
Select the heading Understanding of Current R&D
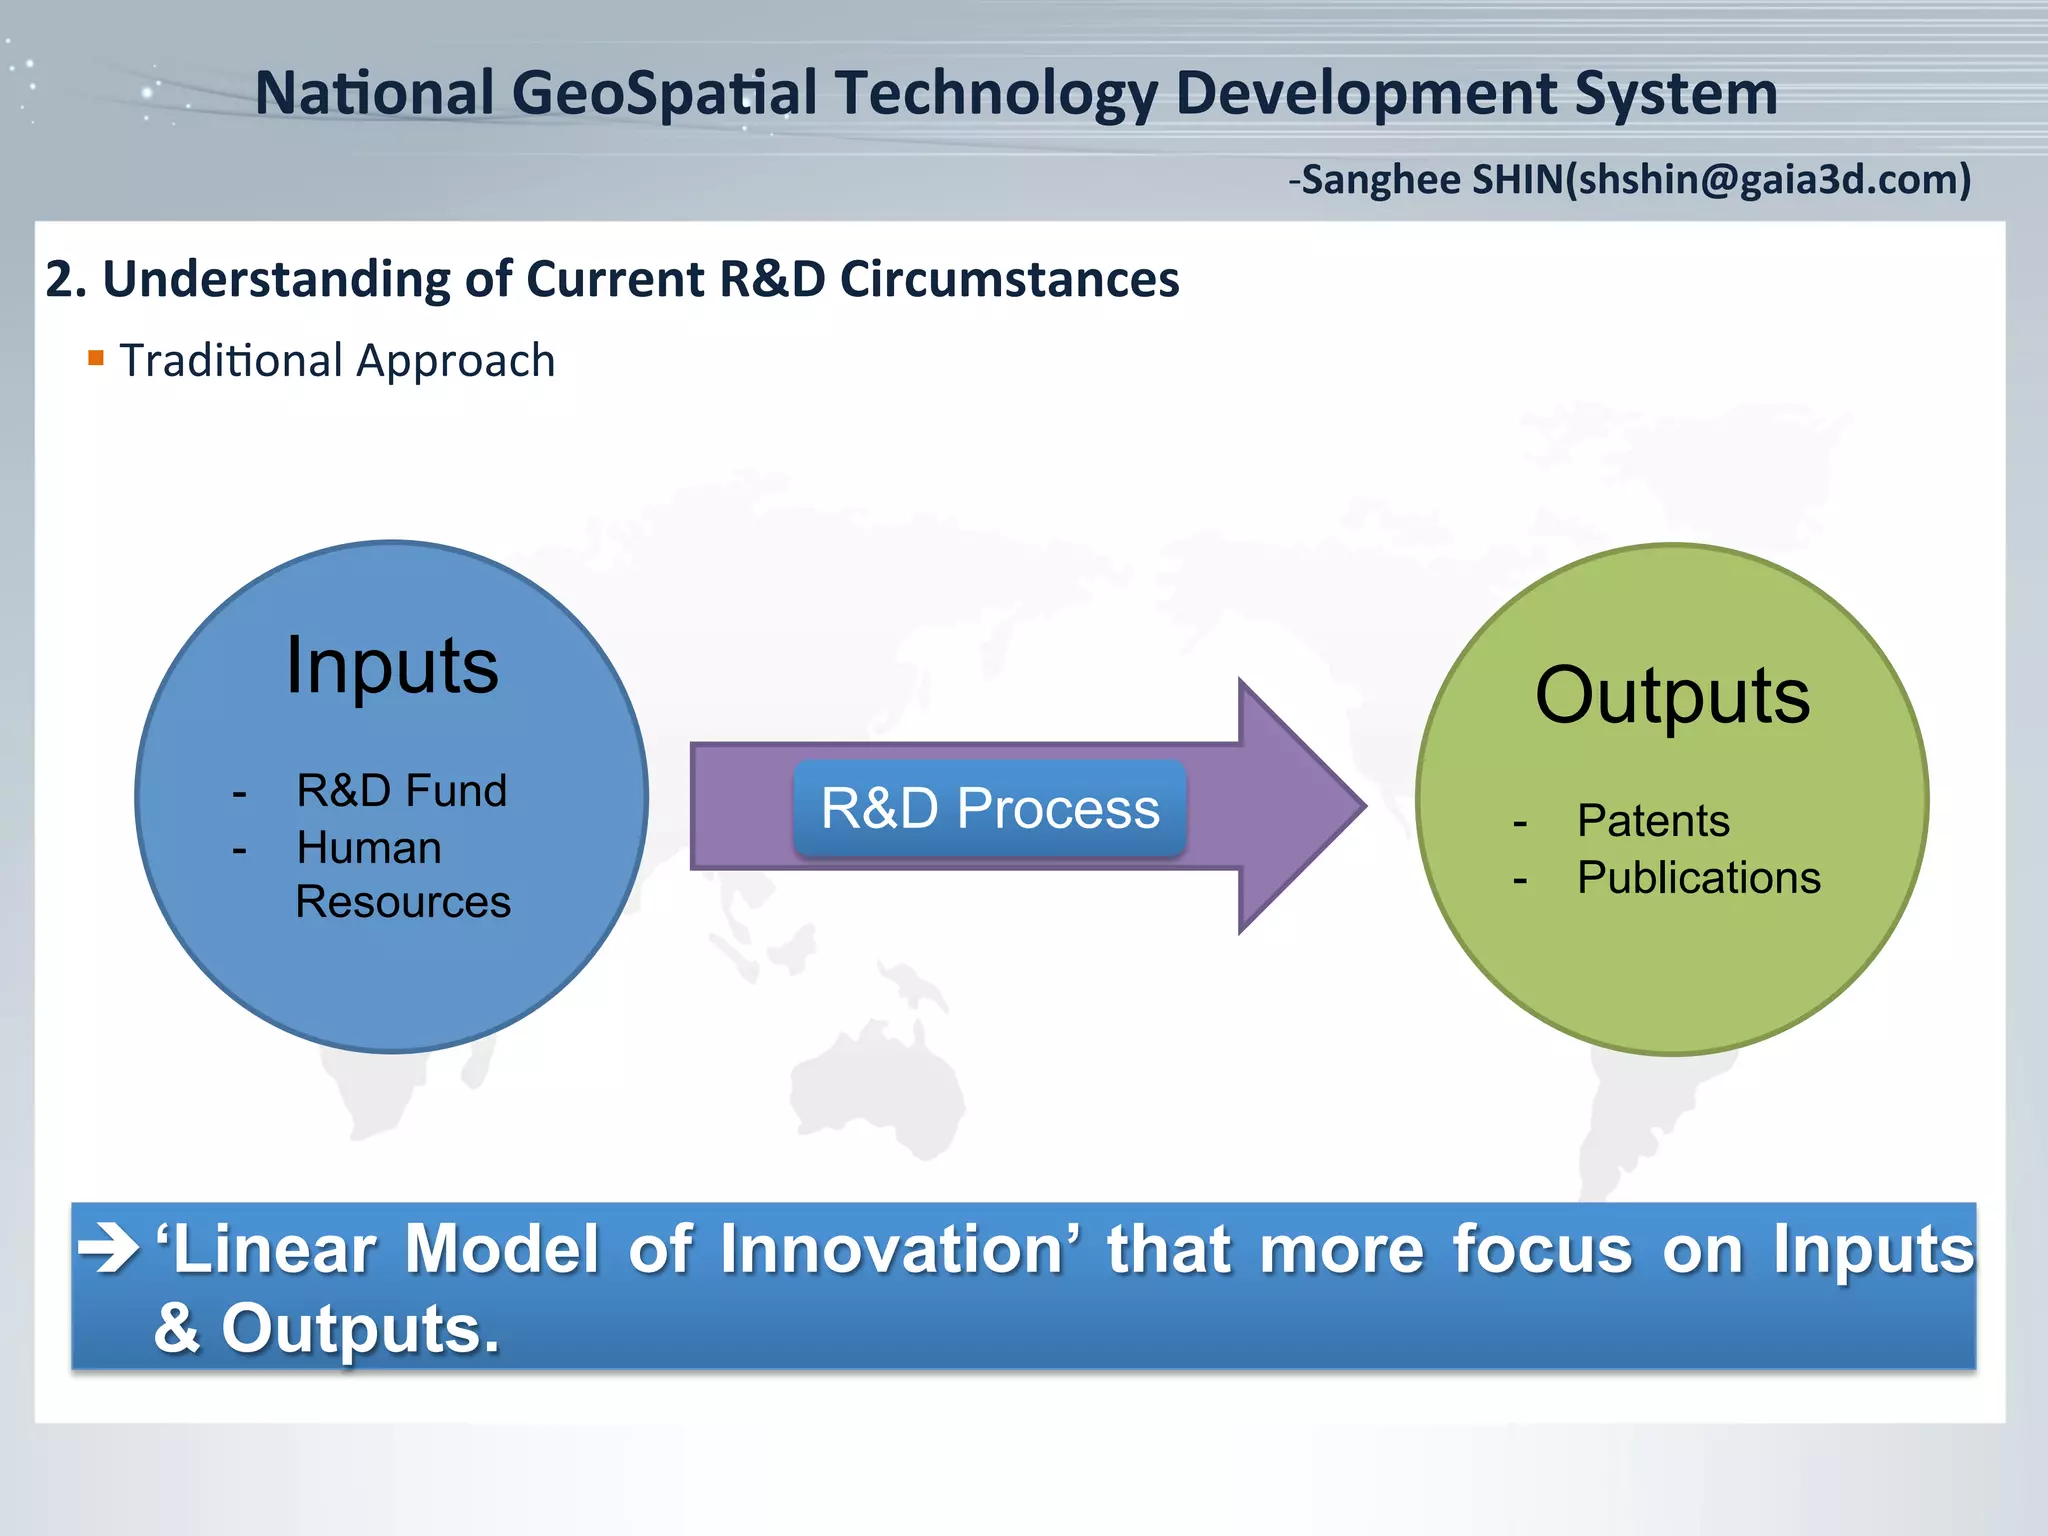(x=612, y=279)
